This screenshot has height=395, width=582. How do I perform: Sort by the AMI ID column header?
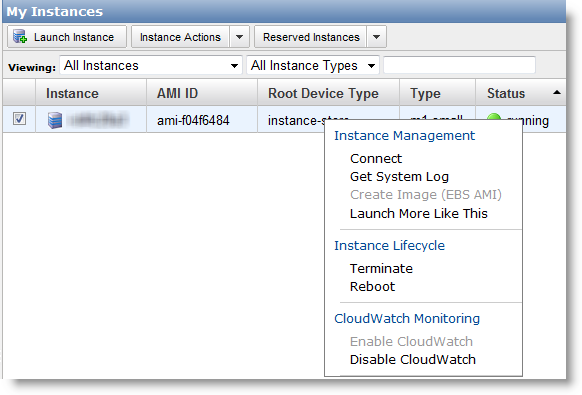(x=177, y=93)
